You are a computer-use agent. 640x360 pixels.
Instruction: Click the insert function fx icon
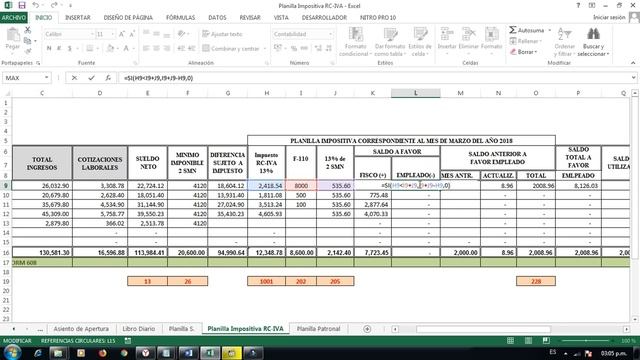click(108, 78)
